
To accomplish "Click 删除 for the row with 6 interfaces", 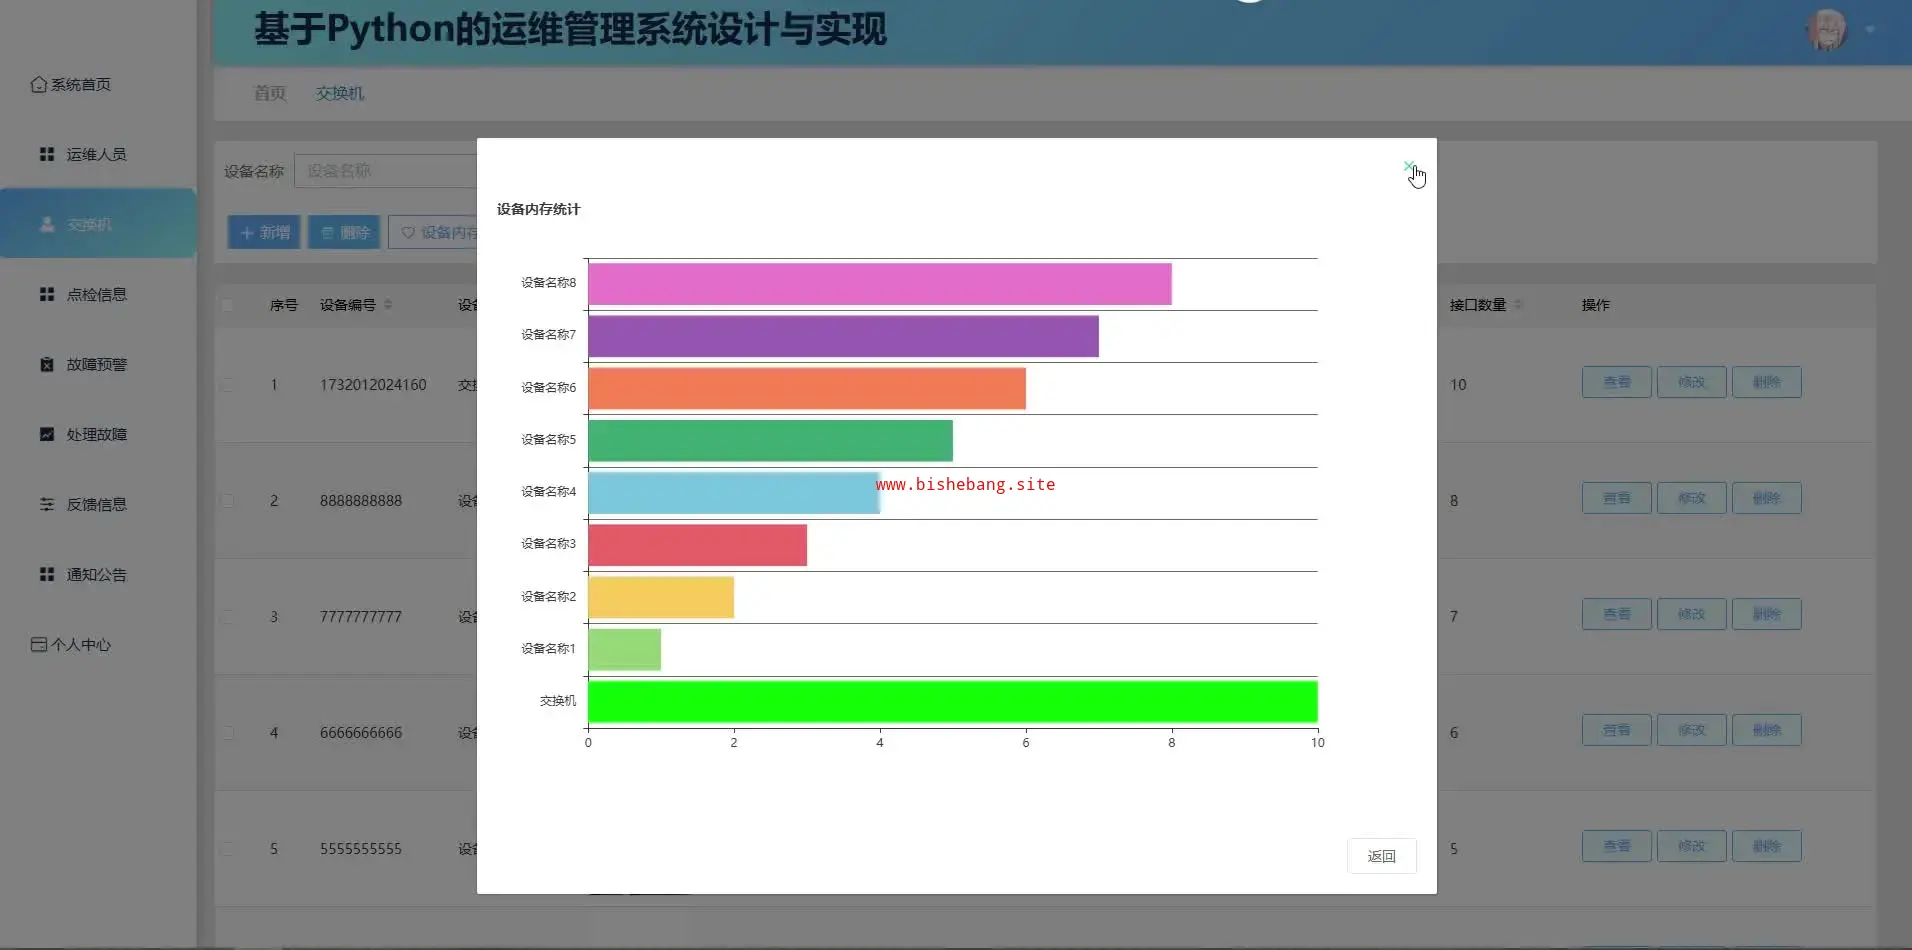I will coord(1767,730).
